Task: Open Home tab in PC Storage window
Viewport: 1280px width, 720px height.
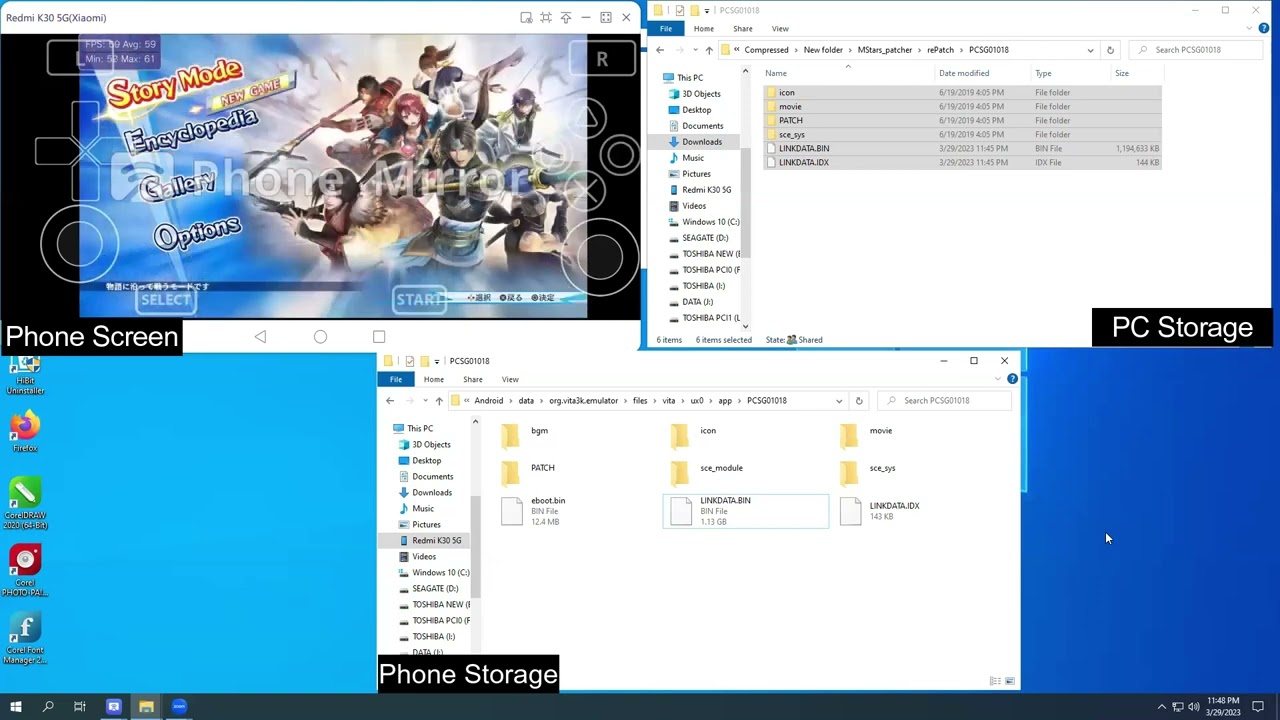Action: coord(704,29)
